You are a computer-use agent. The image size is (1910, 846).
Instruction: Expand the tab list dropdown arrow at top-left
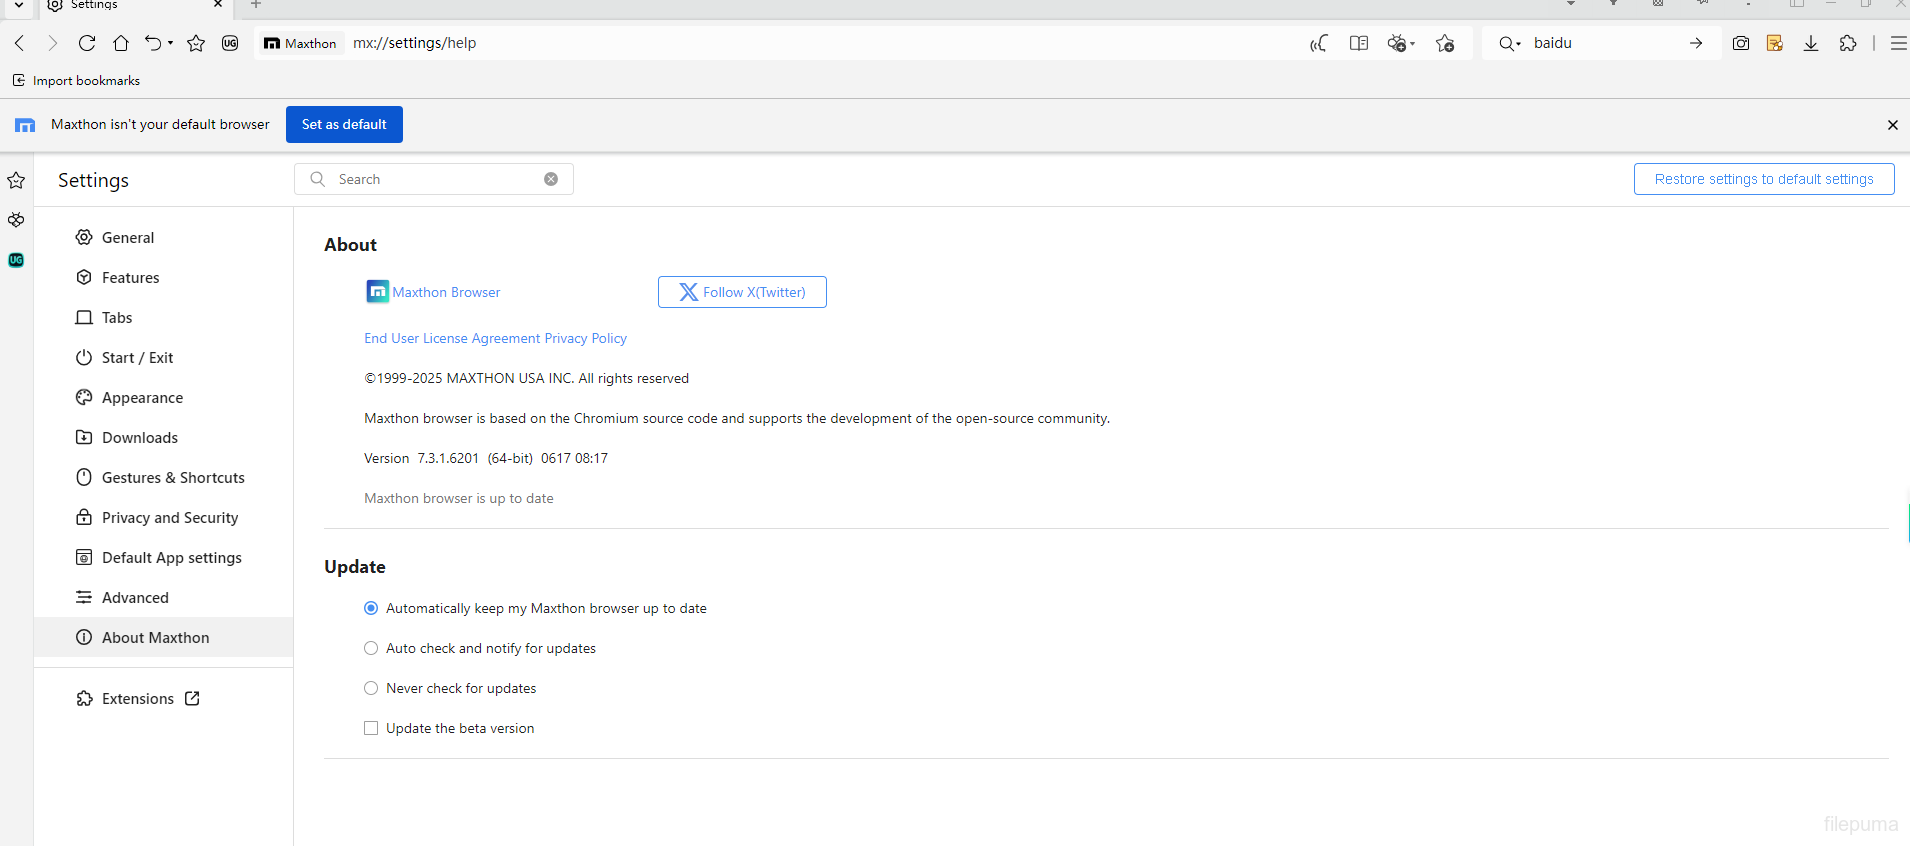click(x=18, y=5)
